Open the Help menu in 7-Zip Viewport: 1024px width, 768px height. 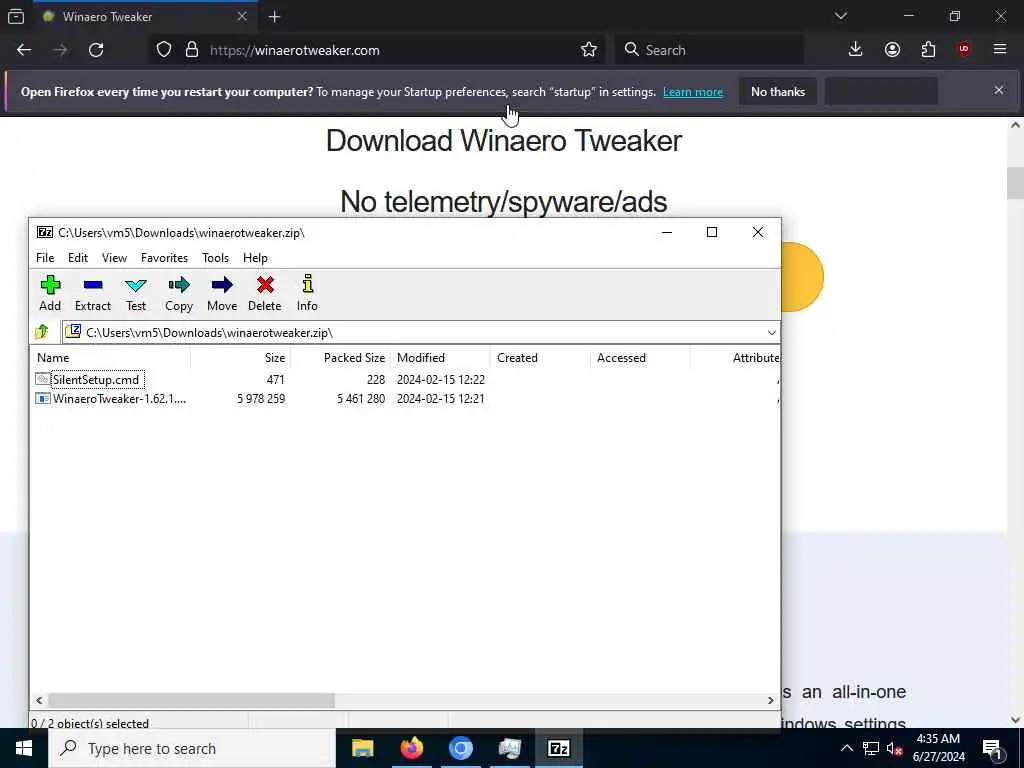click(x=255, y=258)
